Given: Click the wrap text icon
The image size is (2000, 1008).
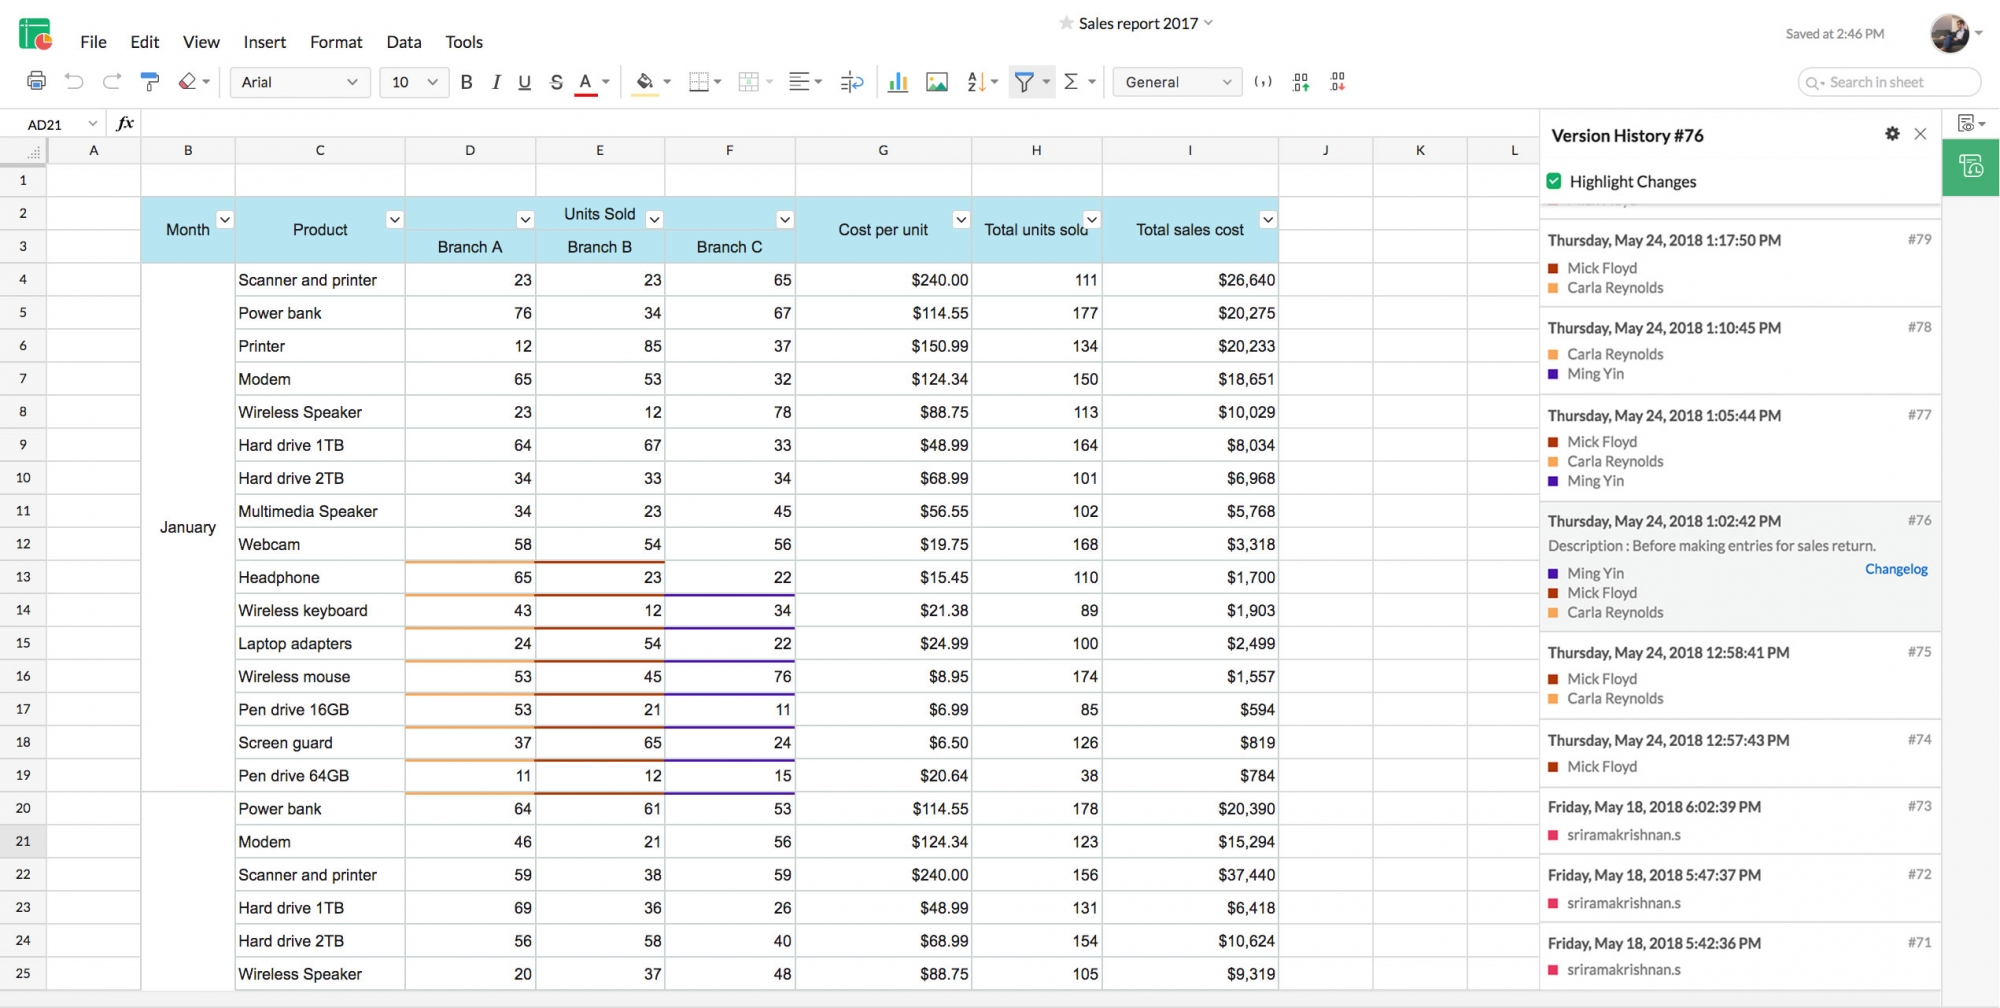Looking at the screenshot, I should 852,82.
